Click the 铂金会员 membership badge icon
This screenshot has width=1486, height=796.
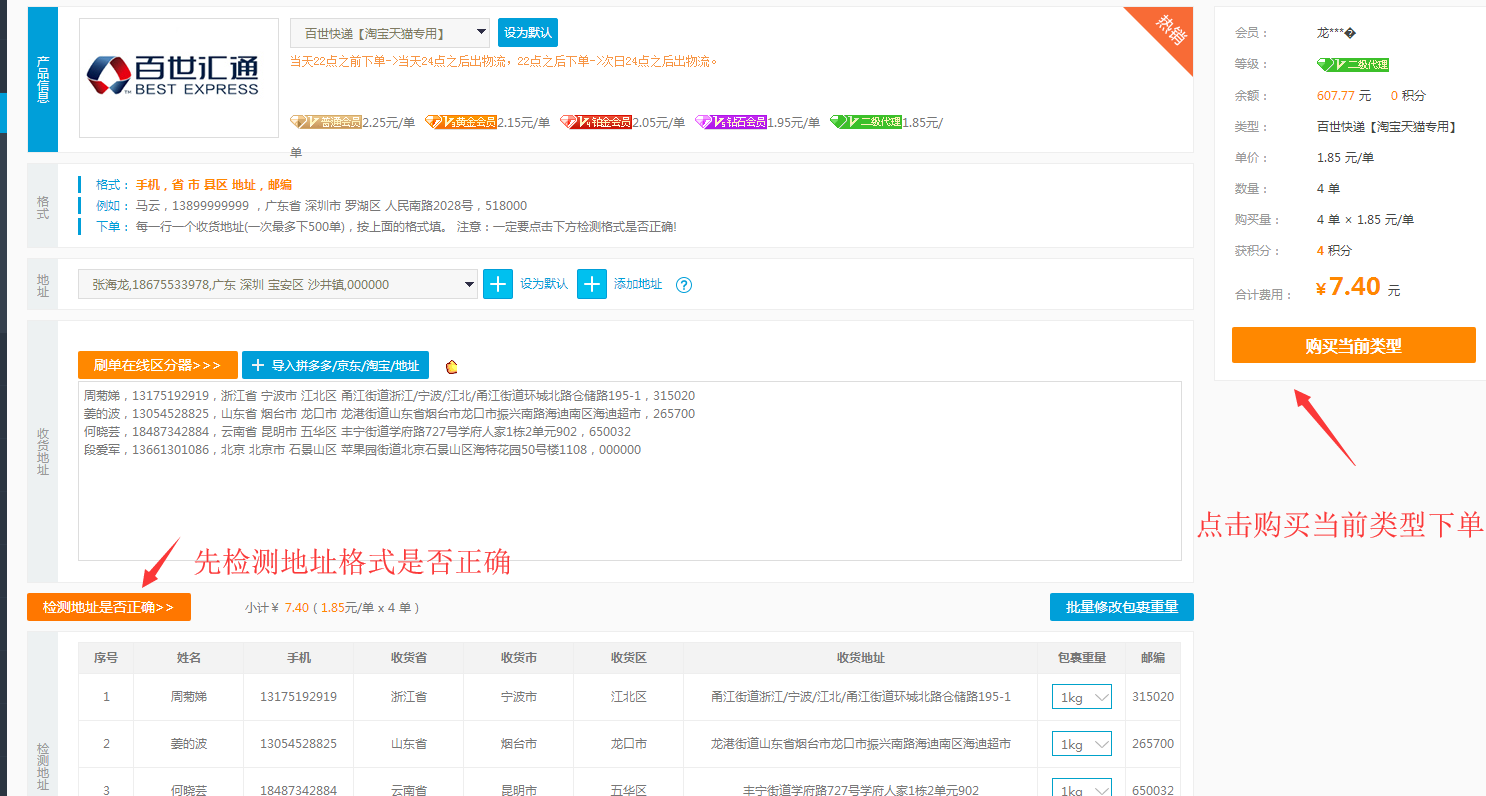coord(596,122)
